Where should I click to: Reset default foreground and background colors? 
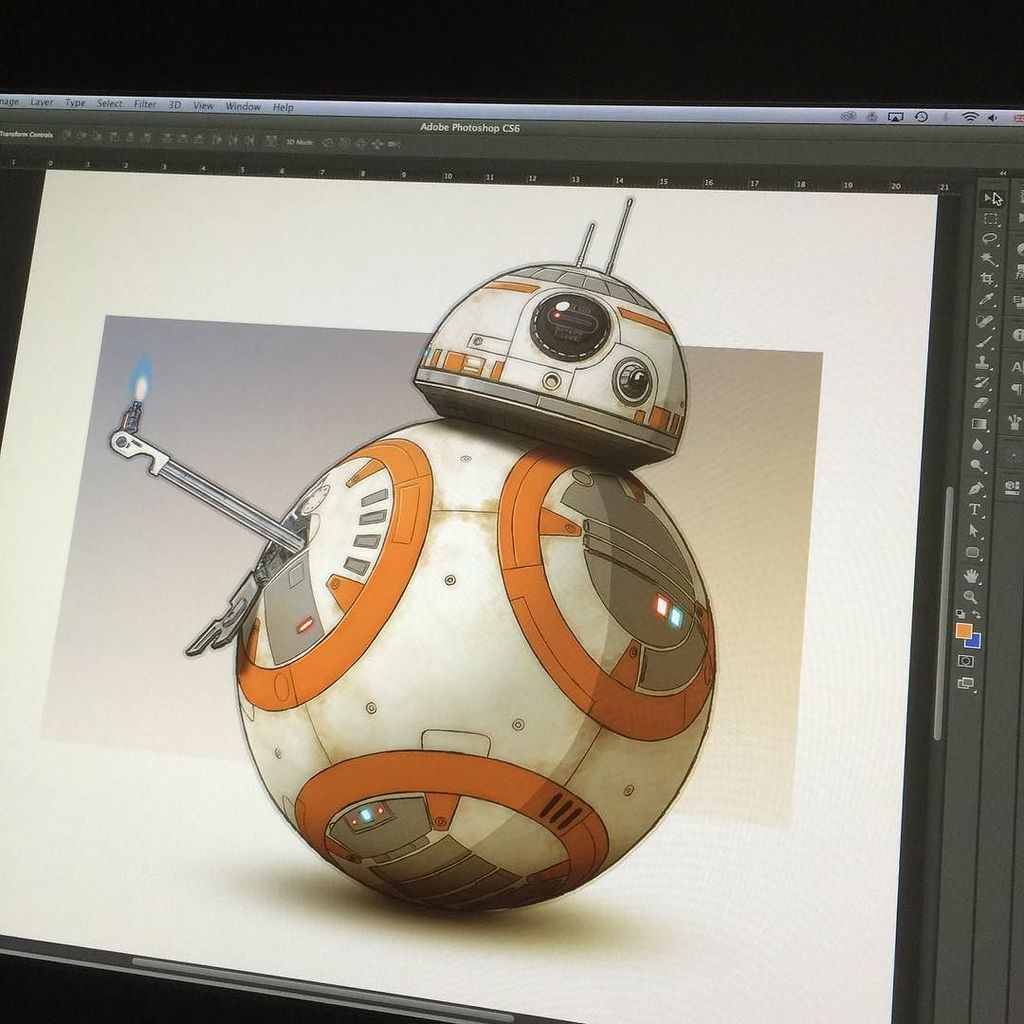coord(960,614)
